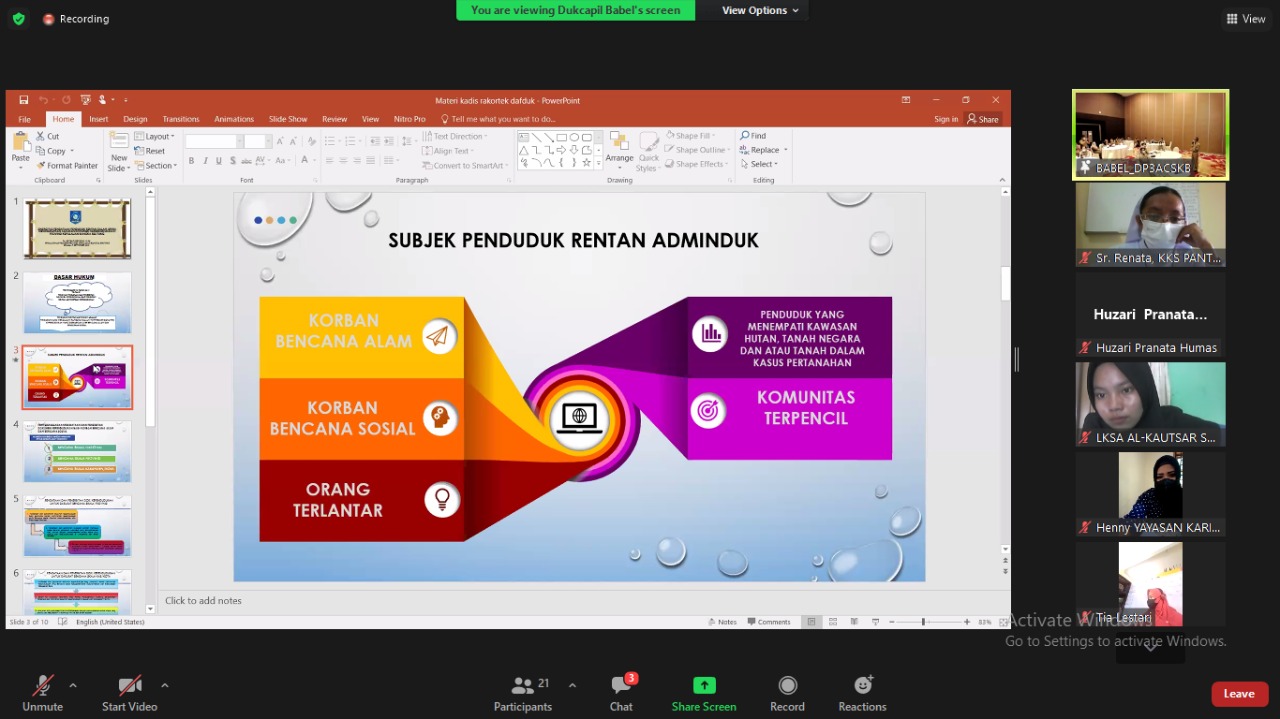Viewport: 1280px width, 719px height.
Task: Expand audio options arrow beside Unmute
Action: [x=73, y=685]
